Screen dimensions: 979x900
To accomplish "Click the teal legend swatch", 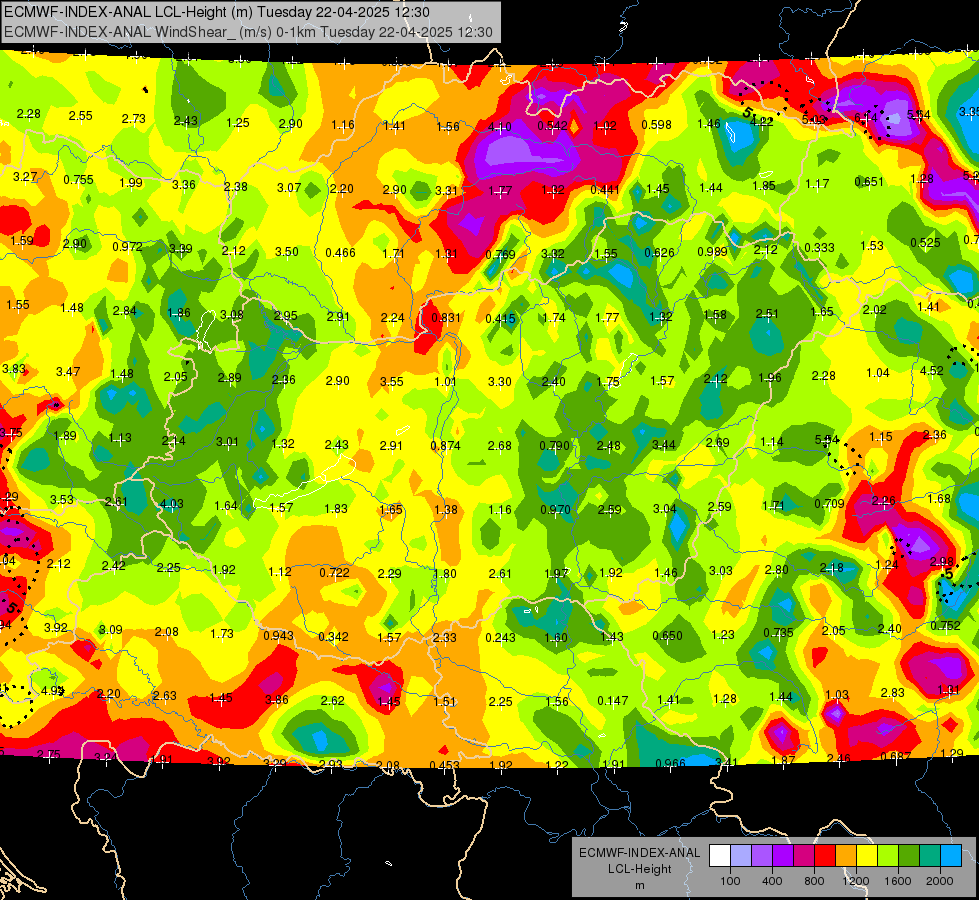I will pos(930,856).
